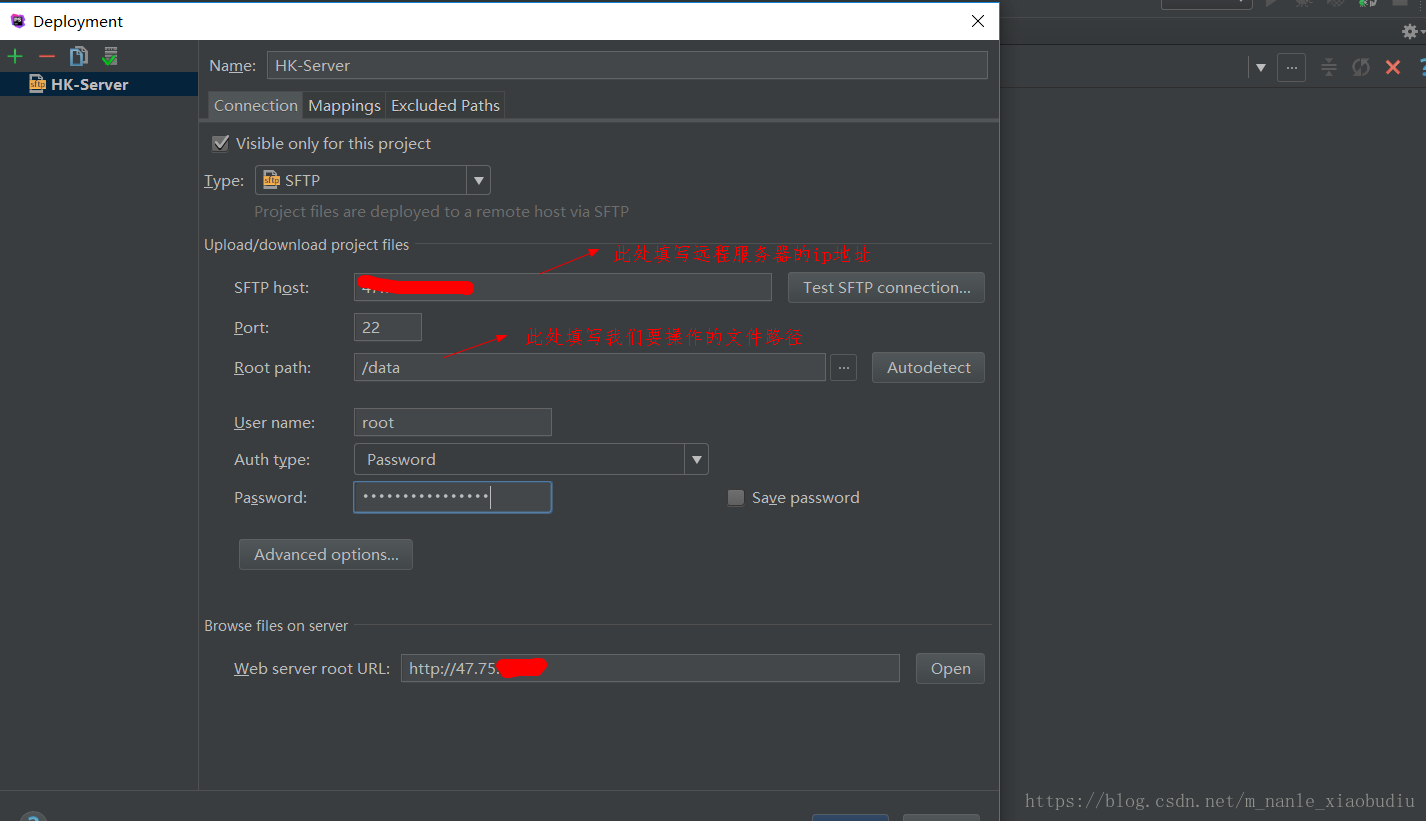This screenshot has width=1426, height=821.
Task: Switch to the Connection tab
Action: [255, 105]
